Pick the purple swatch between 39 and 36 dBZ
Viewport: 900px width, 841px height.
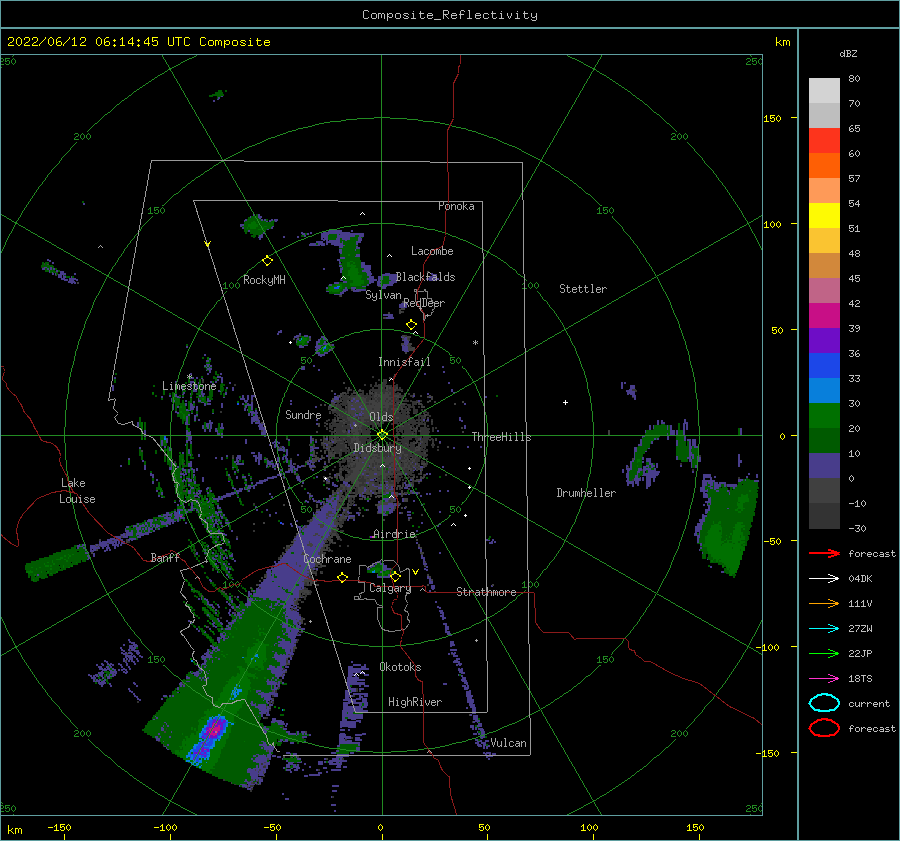(824, 340)
